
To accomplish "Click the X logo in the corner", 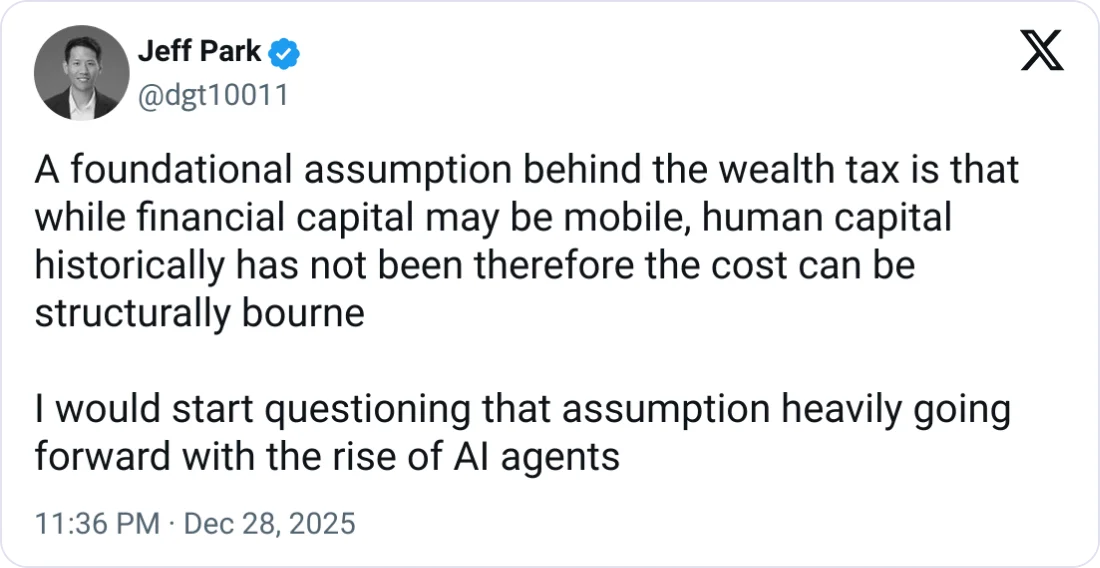I will pyautogui.click(x=1041, y=51).
